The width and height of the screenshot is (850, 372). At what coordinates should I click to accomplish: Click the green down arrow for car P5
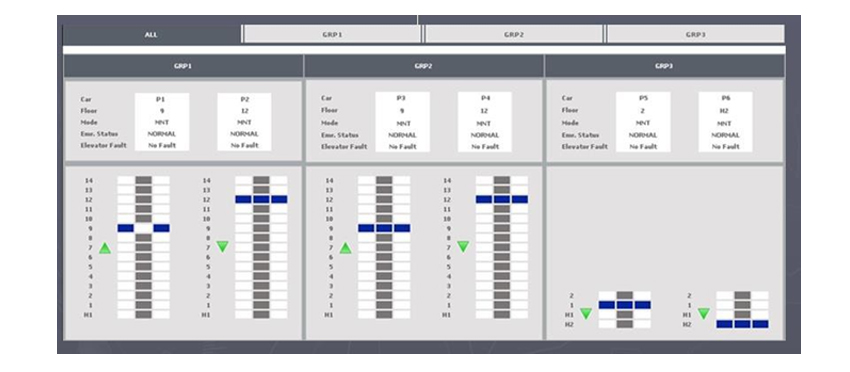pyautogui.click(x=585, y=313)
